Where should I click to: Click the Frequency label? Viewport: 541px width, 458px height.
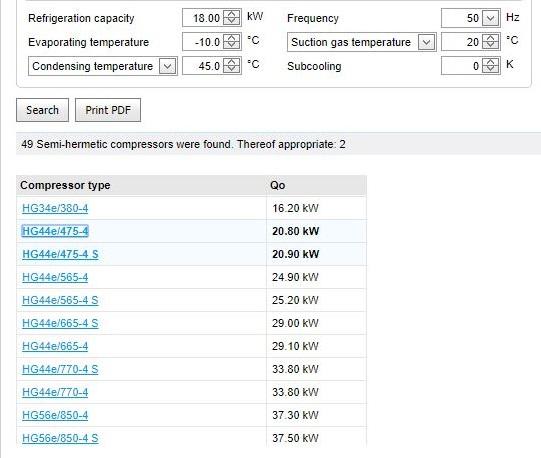313,18
